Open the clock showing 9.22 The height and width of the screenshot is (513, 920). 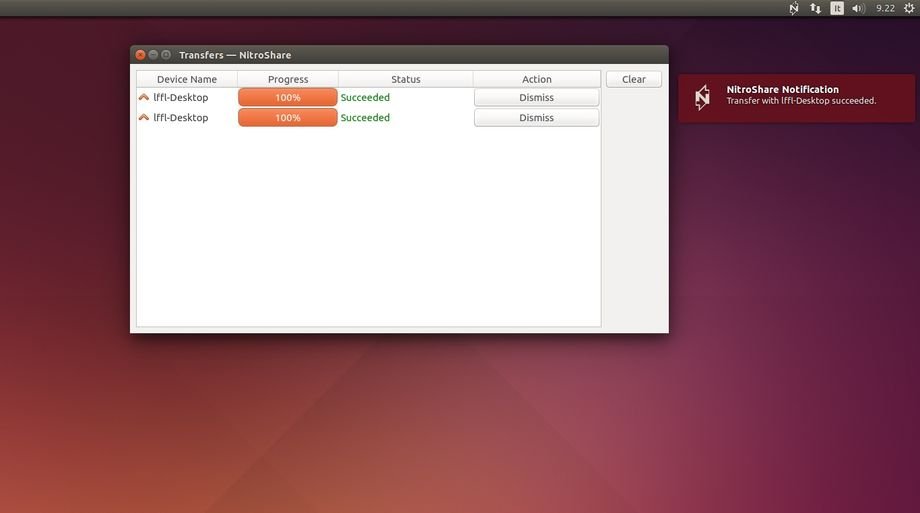pyautogui.click(x=885, y=8)
